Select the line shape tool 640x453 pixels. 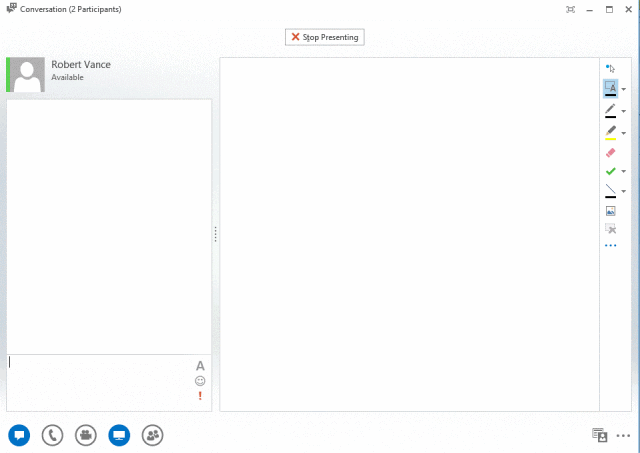(610, 191)
